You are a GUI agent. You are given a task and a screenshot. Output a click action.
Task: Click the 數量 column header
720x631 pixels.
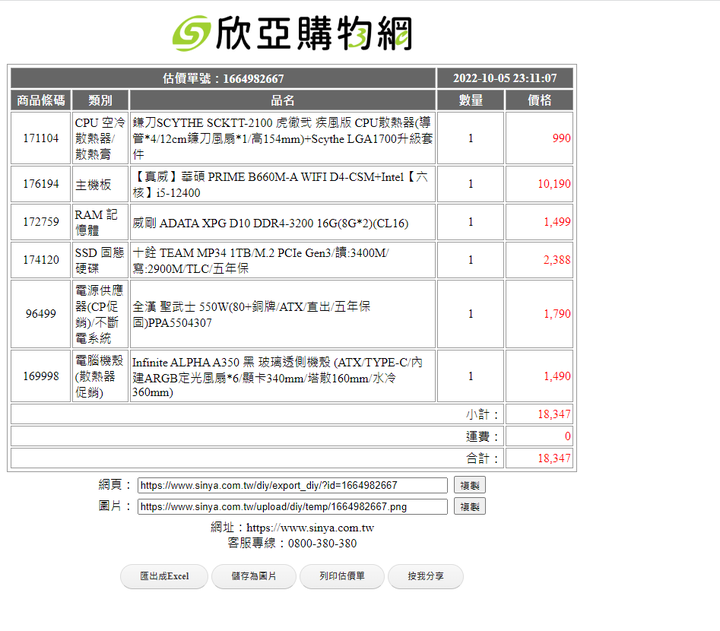click(471, 100)
